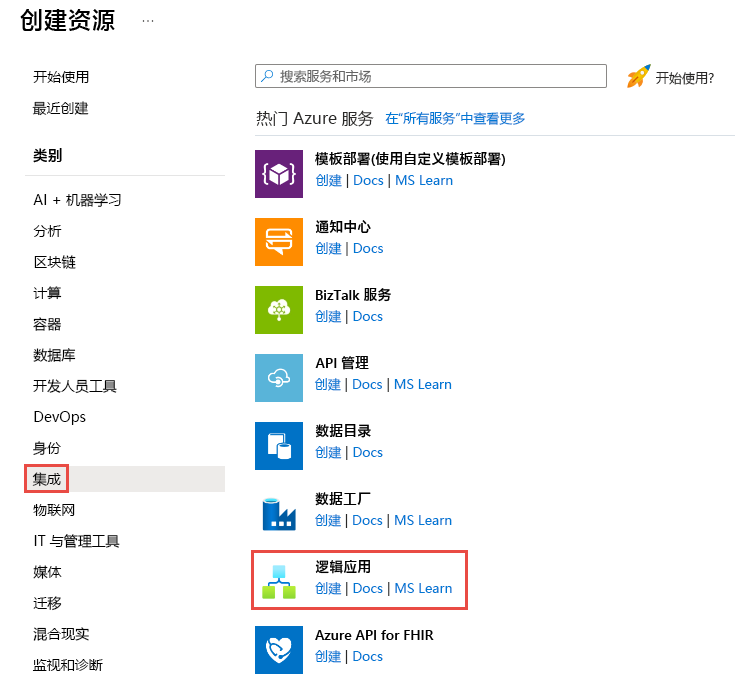The width and height of the screenshot is (751, 681).
Task: Click the 通知中心 service title
Action: coord(343,227)
